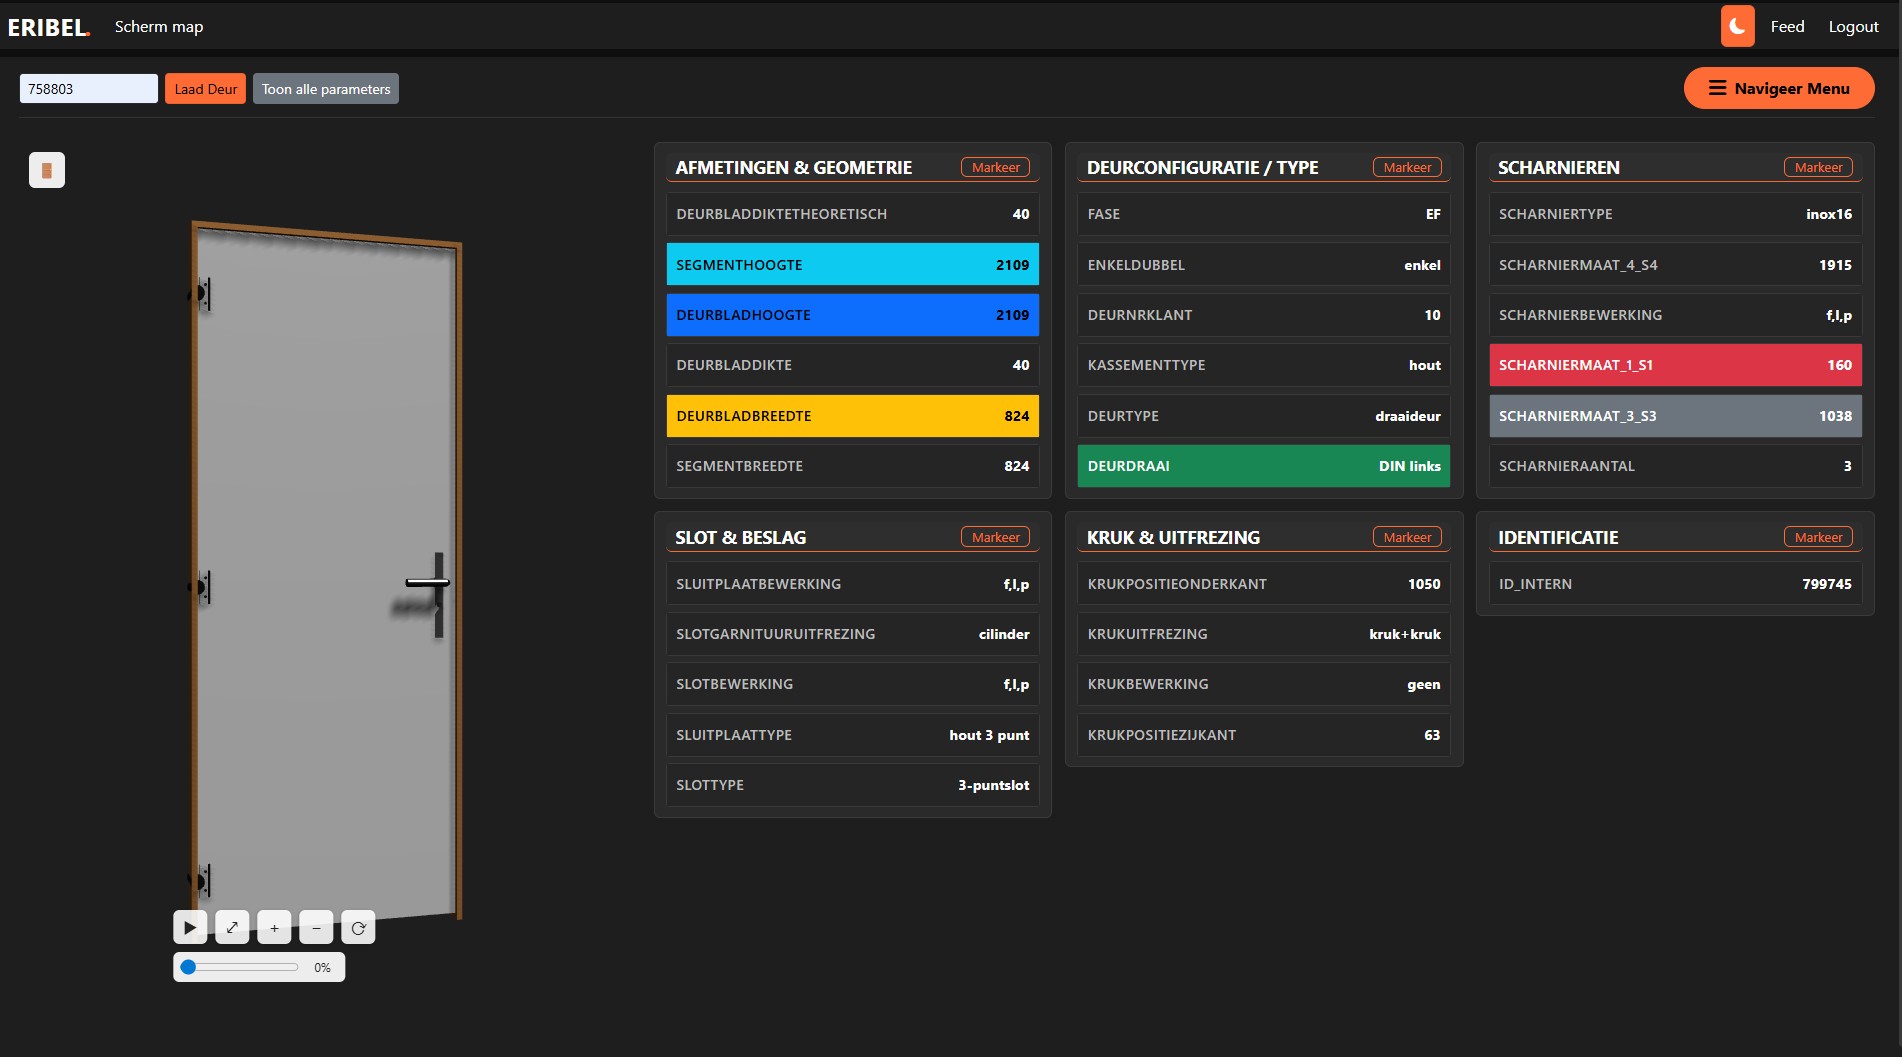1902x1057 pixels.
Task: Click Toon alle parameters button
Action: [326, 89]
